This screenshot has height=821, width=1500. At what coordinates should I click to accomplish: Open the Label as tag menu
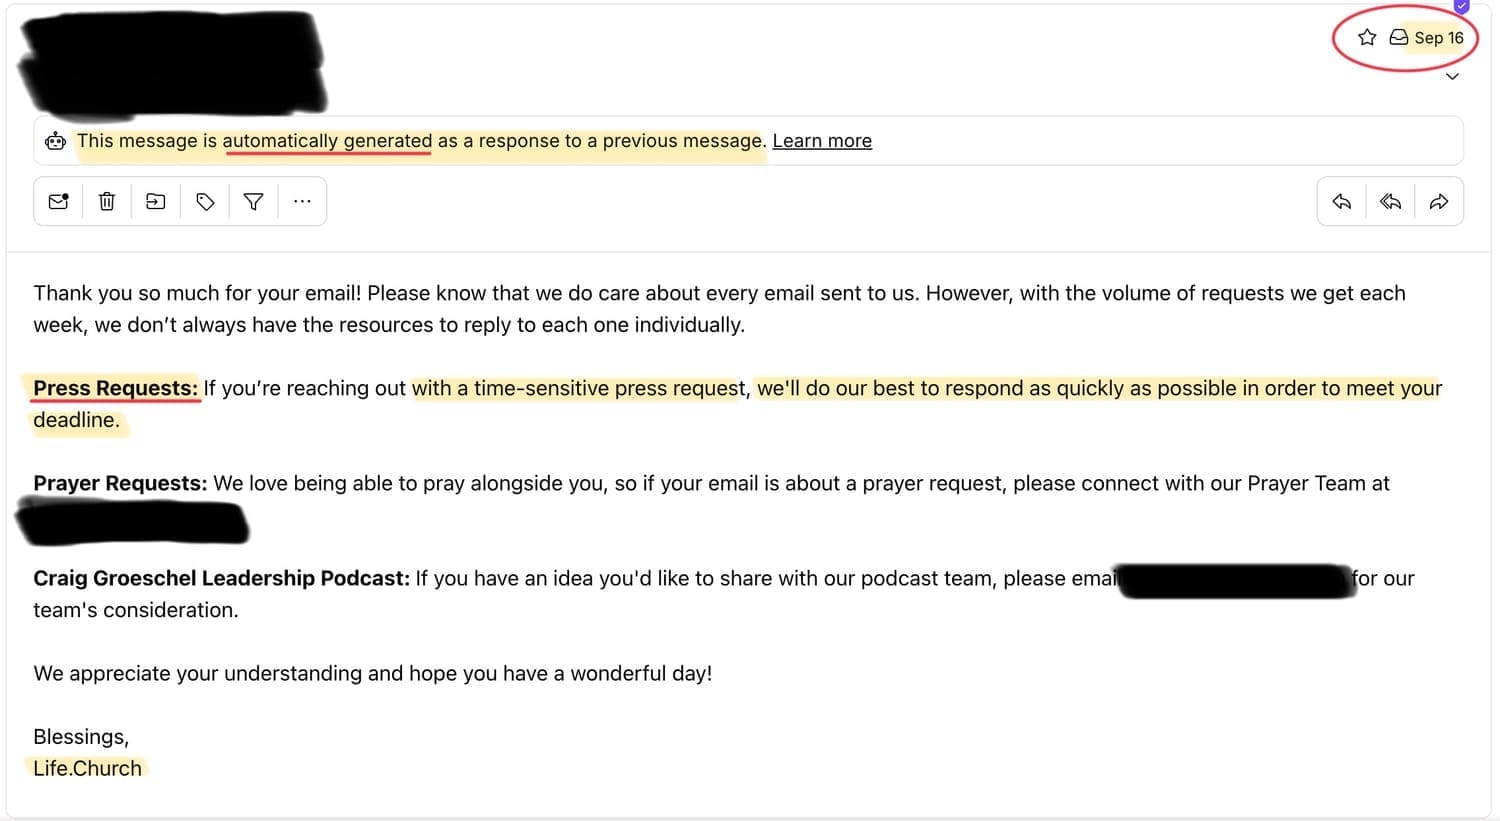(205, 202)
